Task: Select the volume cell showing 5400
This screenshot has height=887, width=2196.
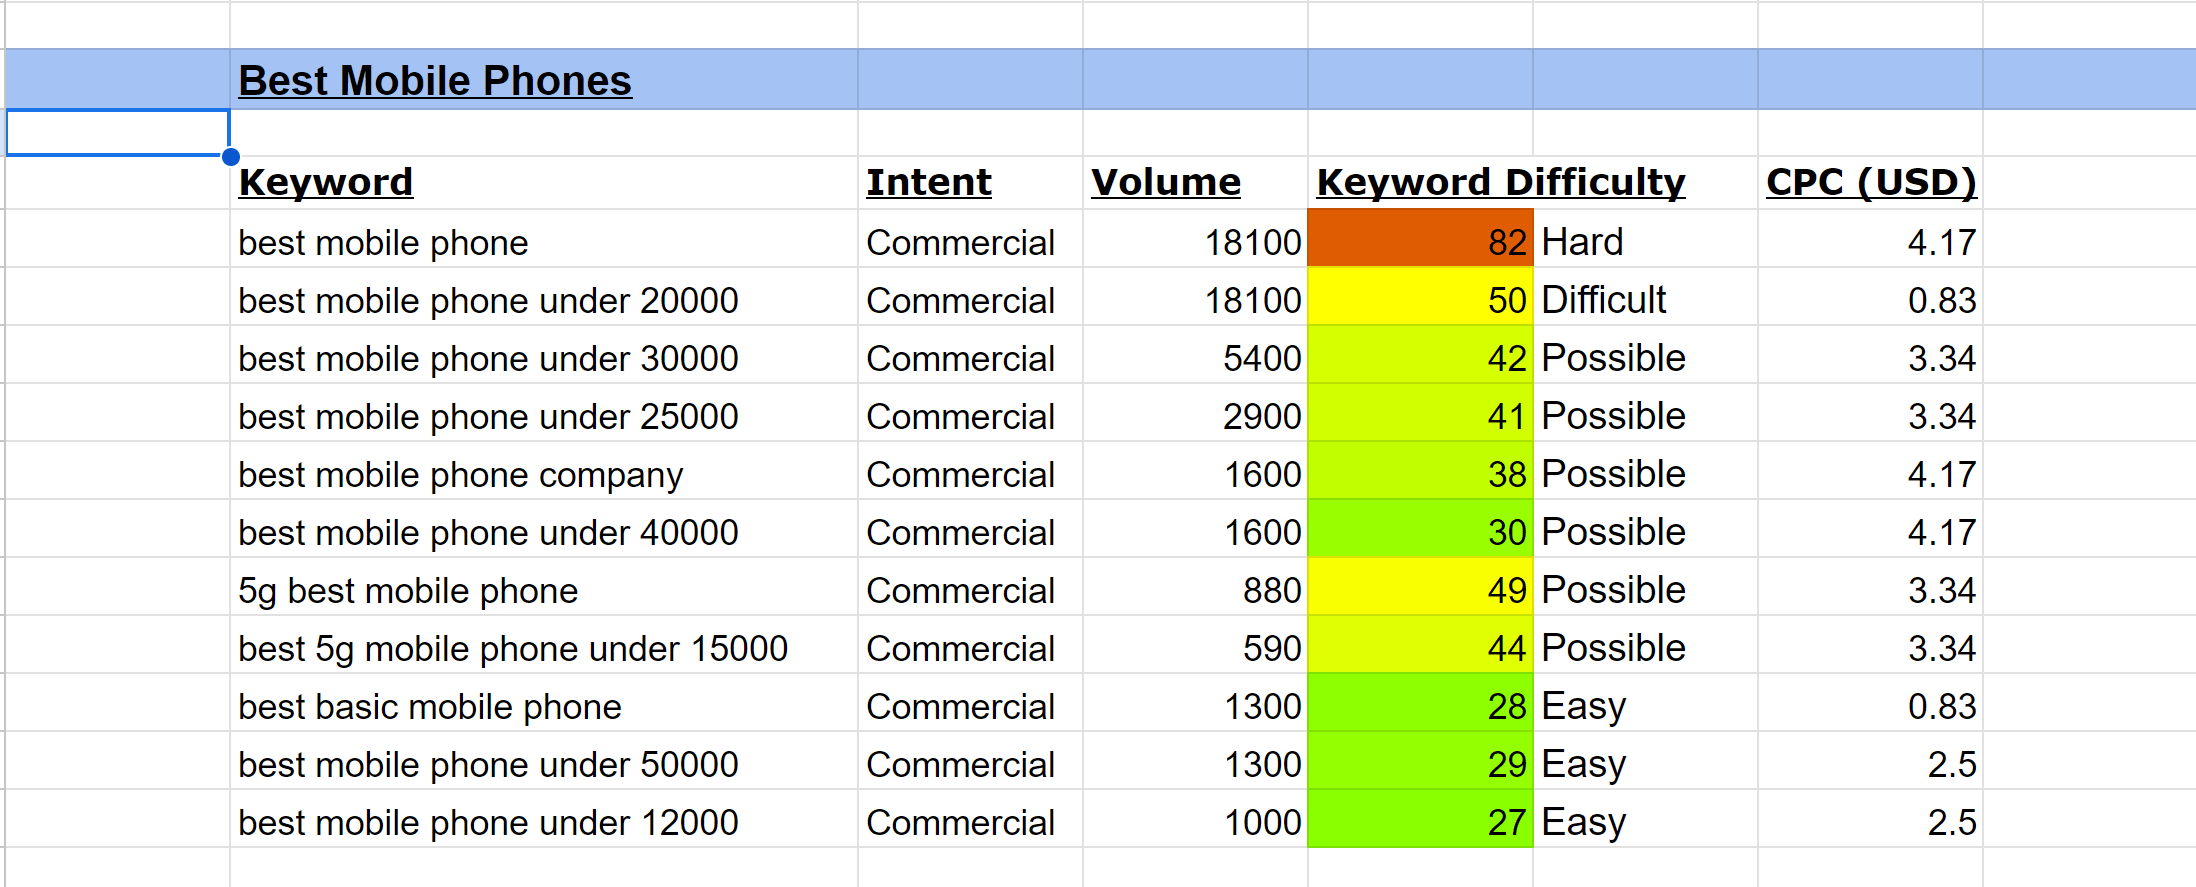Action: coord(1195,357)
